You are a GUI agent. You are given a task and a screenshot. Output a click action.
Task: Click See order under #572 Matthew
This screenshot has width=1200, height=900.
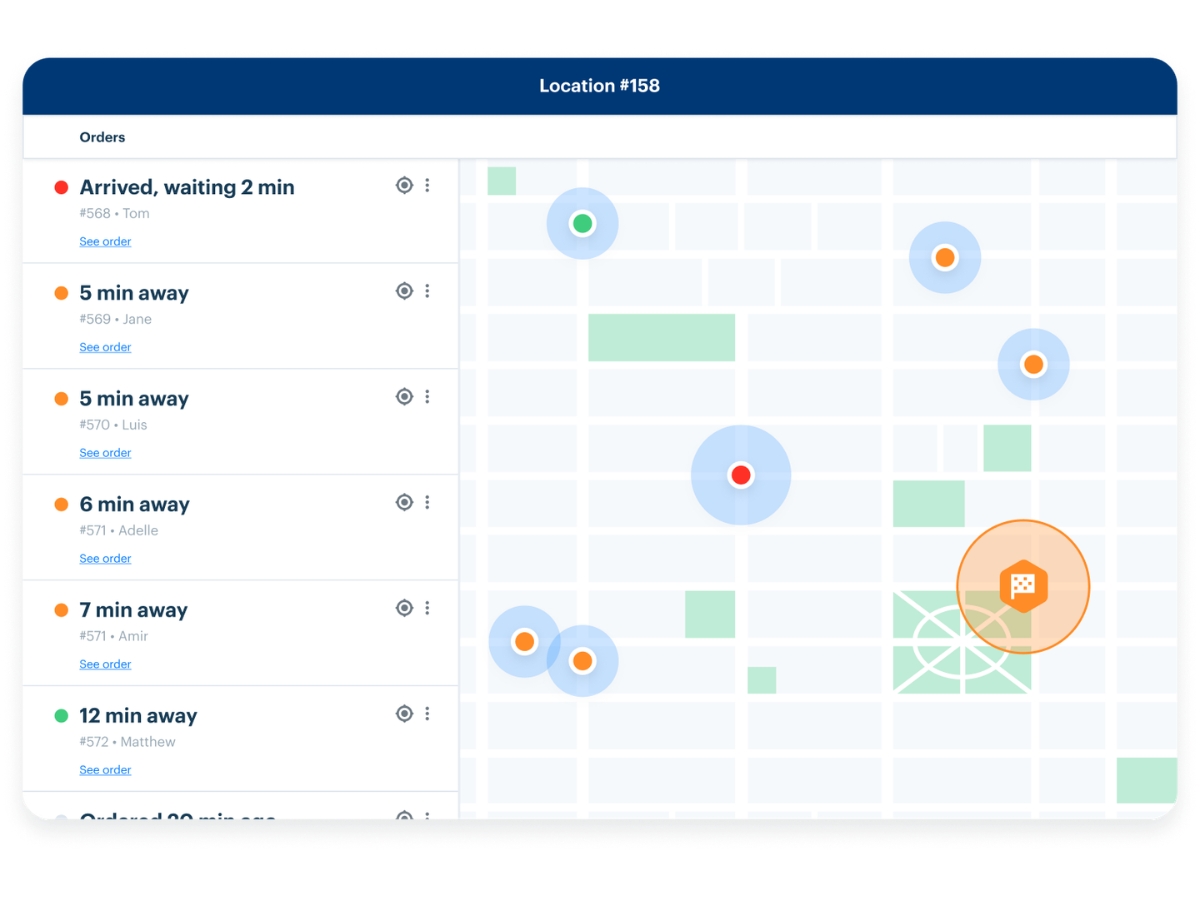(x=105, y=770)
